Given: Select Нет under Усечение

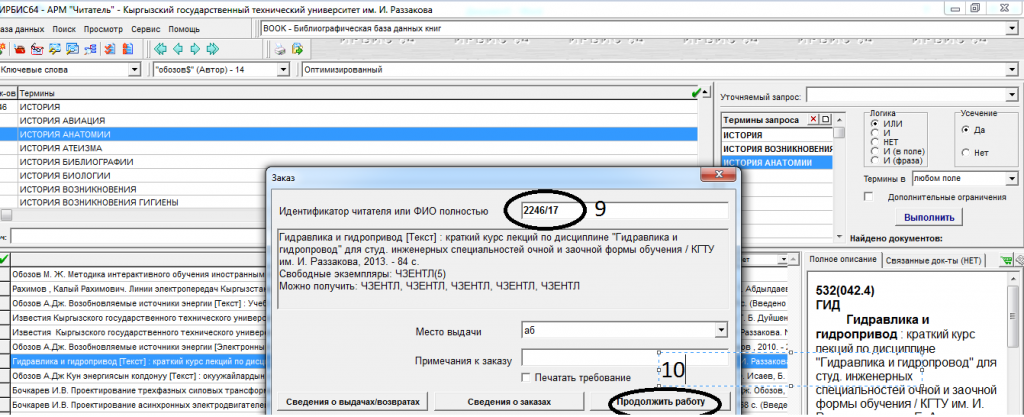Looking at the screenshot, I should click(x=965, y=151).
